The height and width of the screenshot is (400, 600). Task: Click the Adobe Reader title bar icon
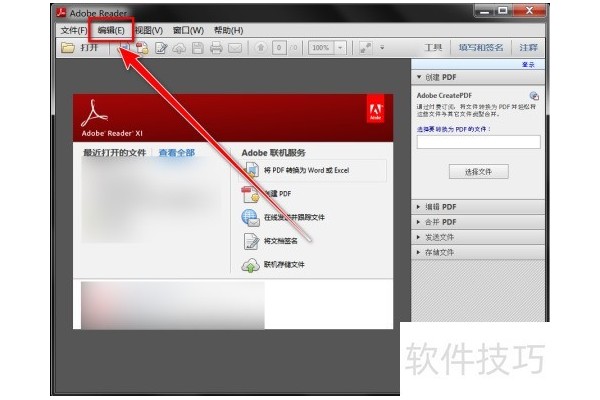[x=61, y=13]
